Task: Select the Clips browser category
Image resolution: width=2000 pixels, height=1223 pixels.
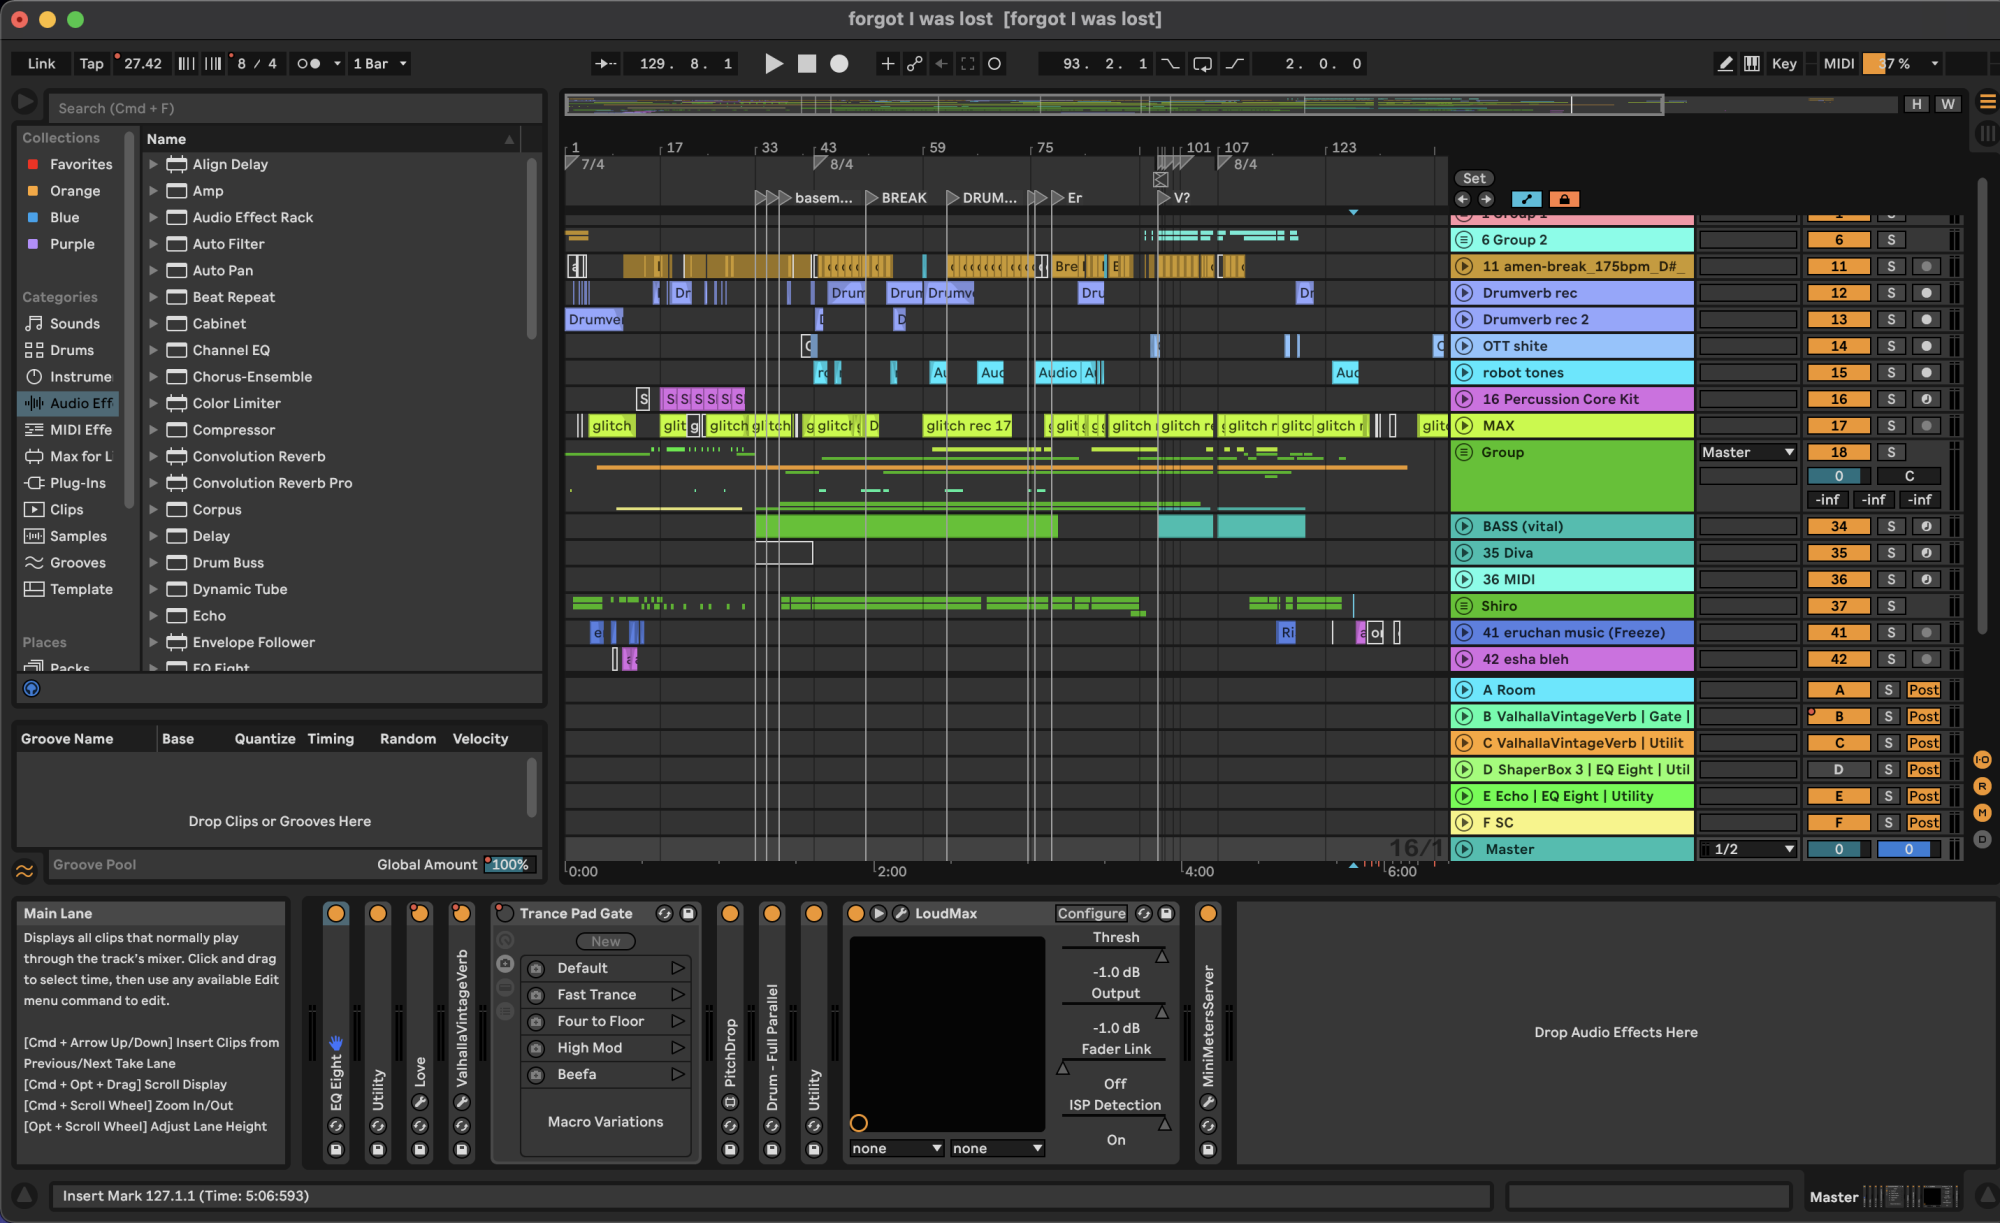Action: point(66,510)
